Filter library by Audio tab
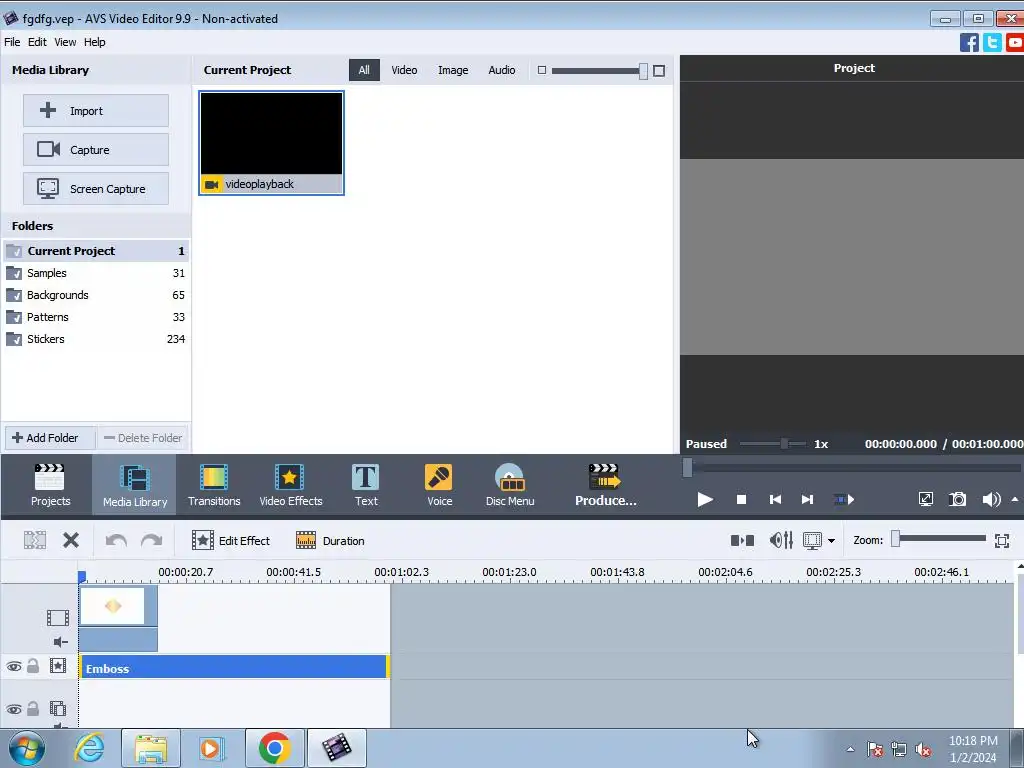Viewport: 1024px width, 768px height. click(x=502, y=70)
